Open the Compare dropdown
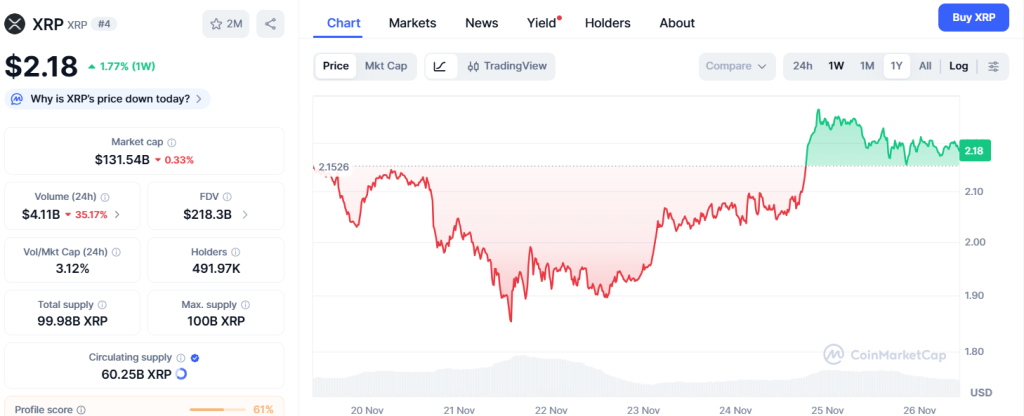1024x416 pixels. (738, 66)
